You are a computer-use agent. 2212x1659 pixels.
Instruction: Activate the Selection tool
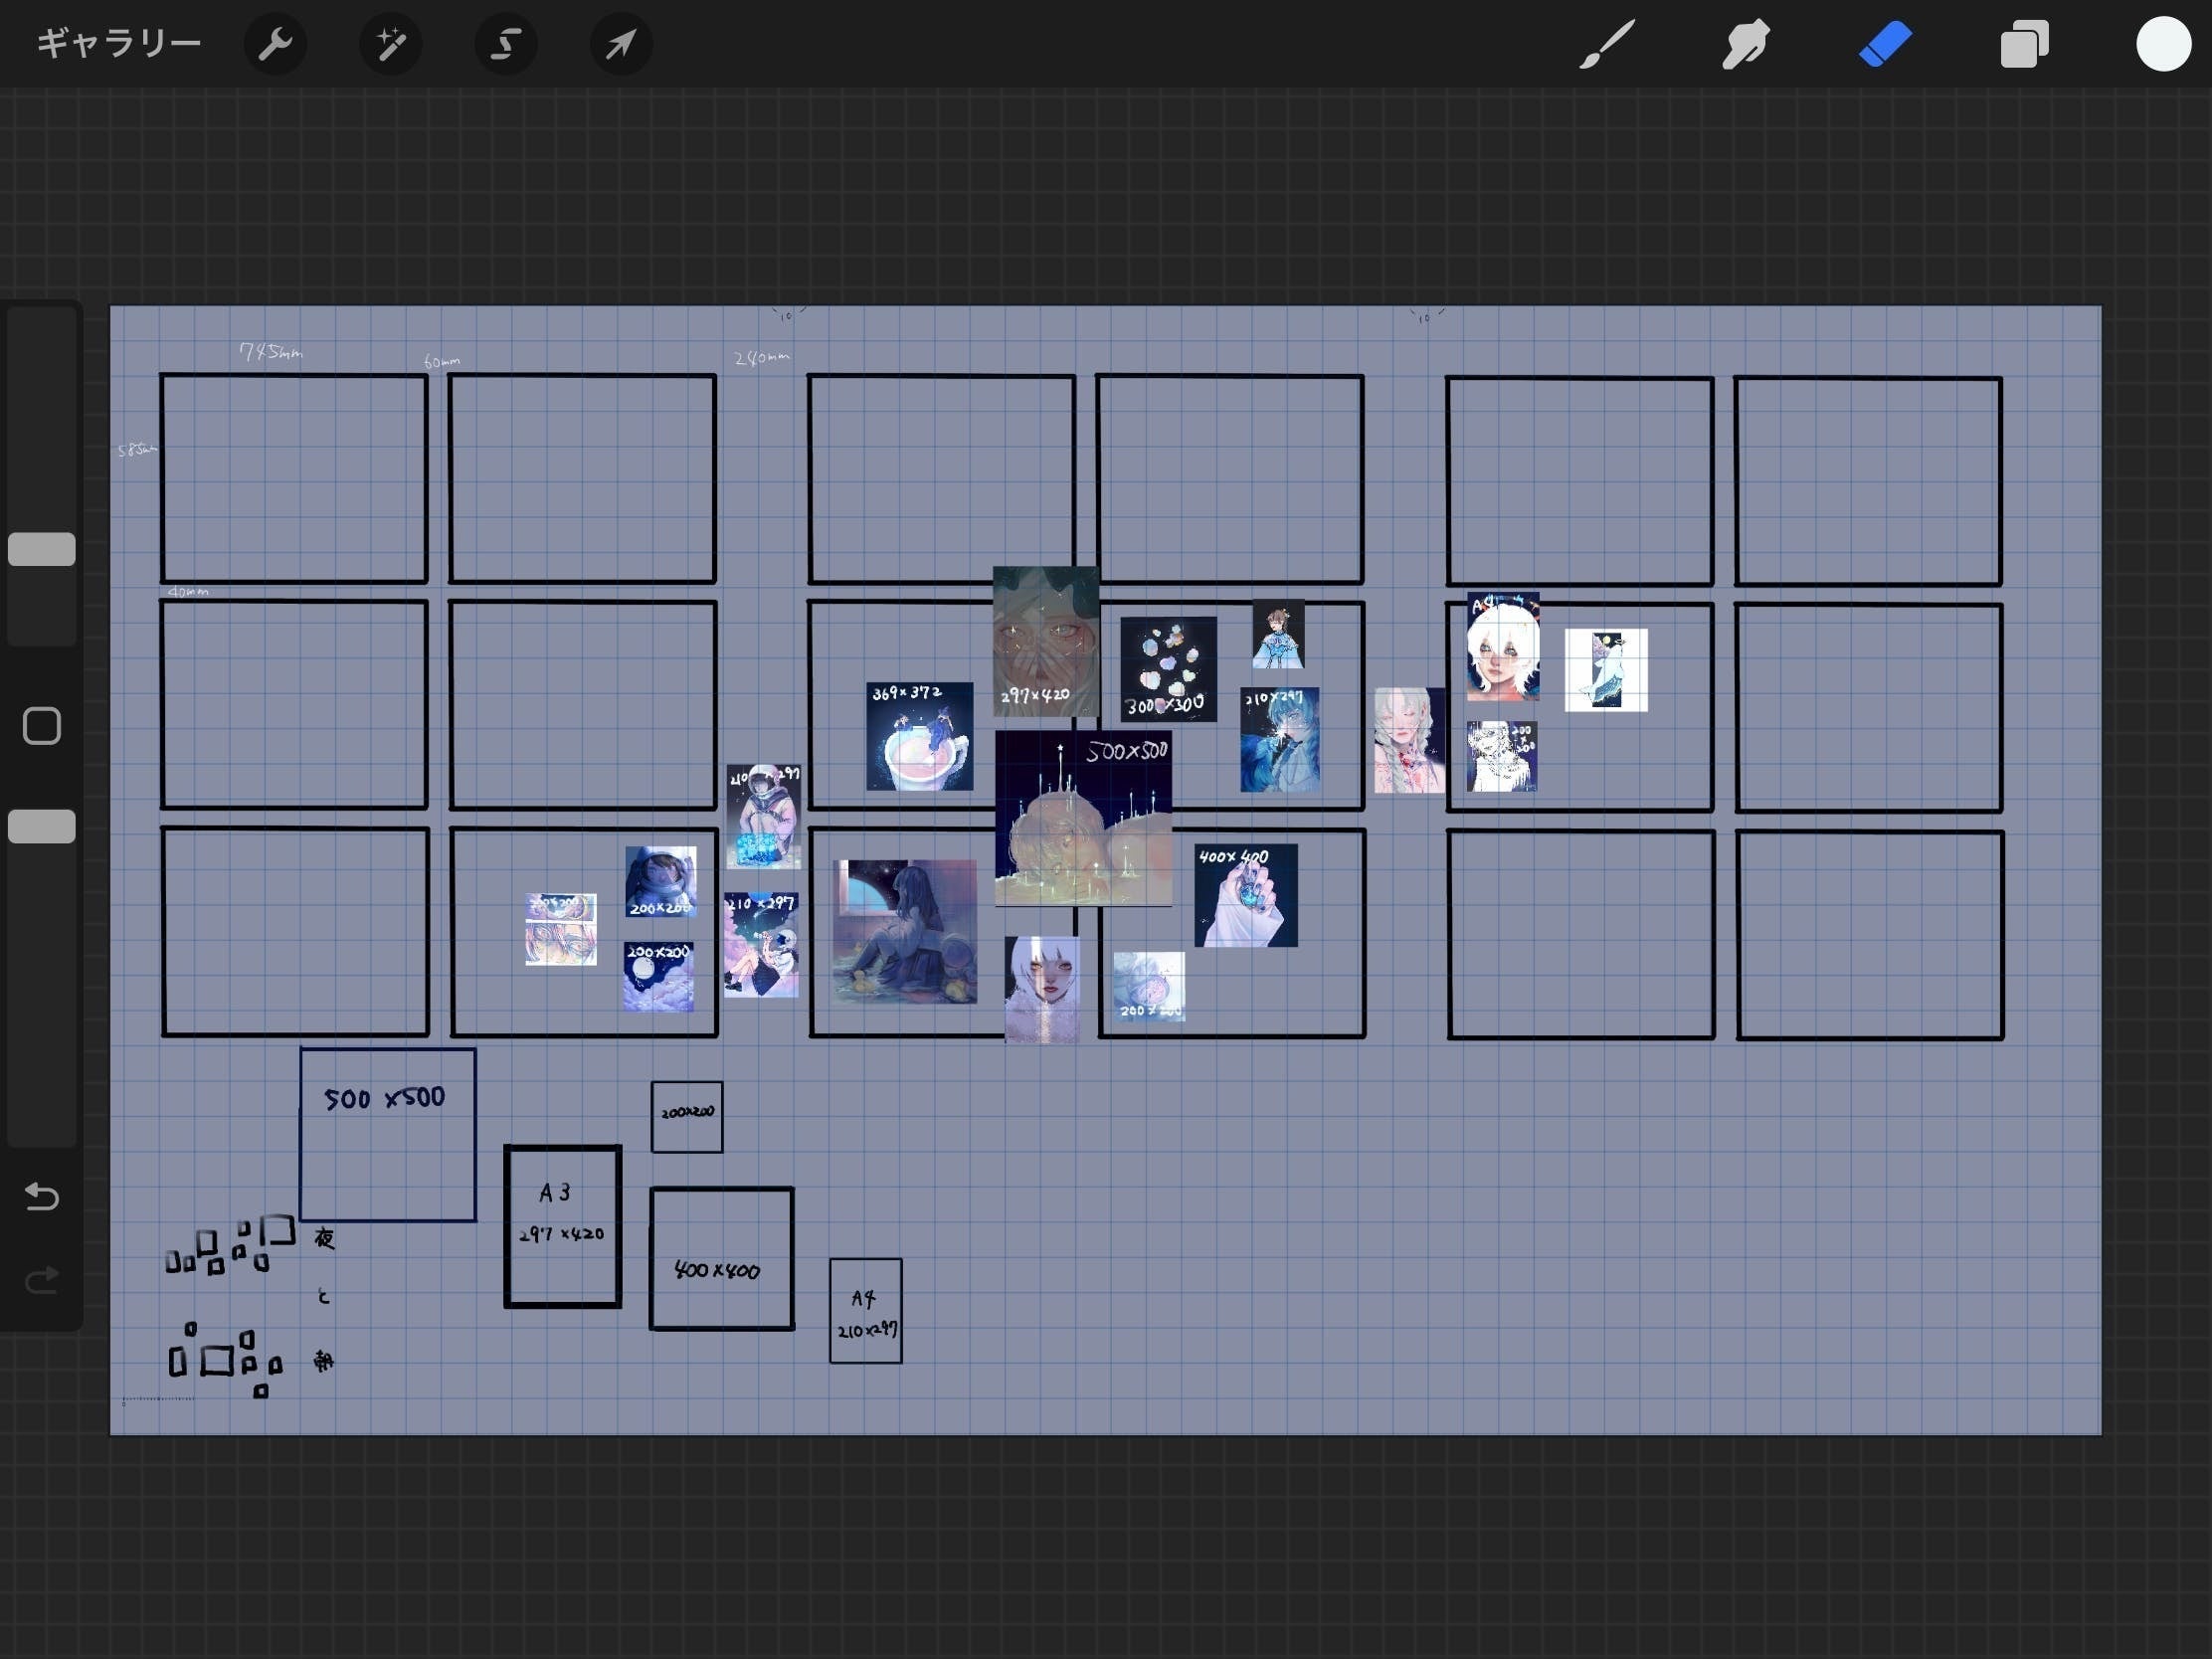point(506,44)
